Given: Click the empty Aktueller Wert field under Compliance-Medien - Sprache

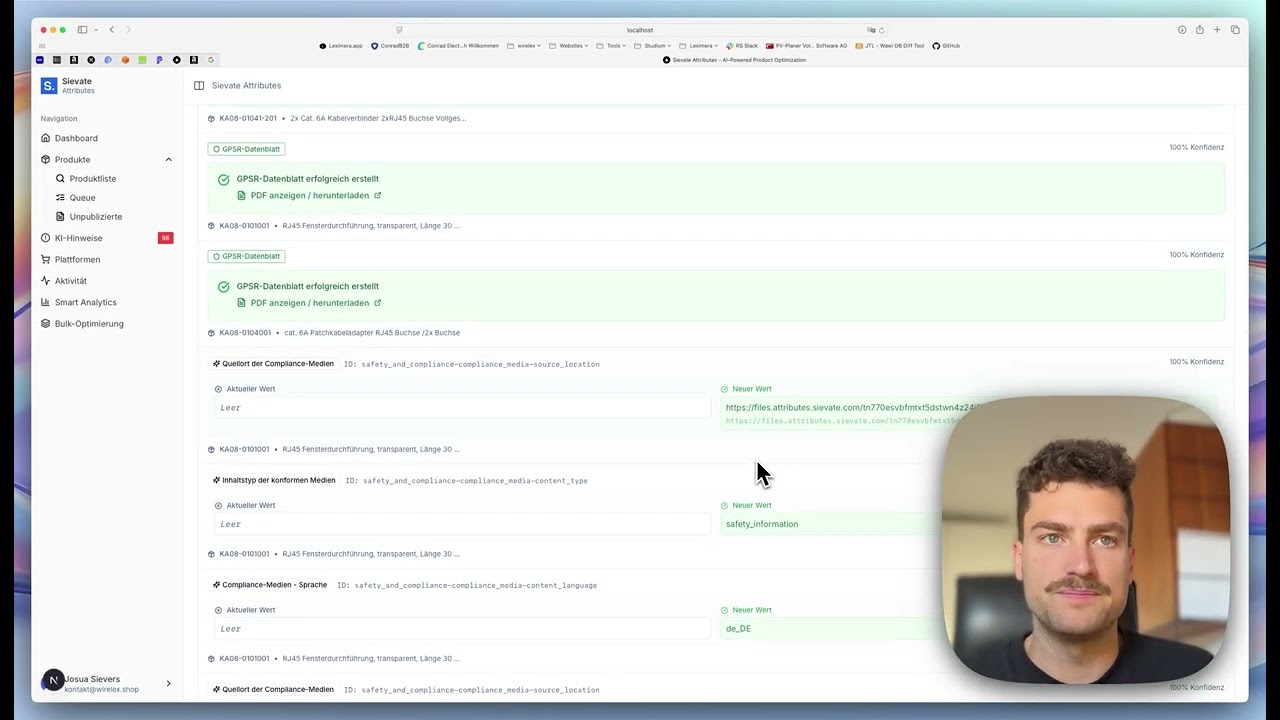Looking at the screenshot, I should click(462, 629).
